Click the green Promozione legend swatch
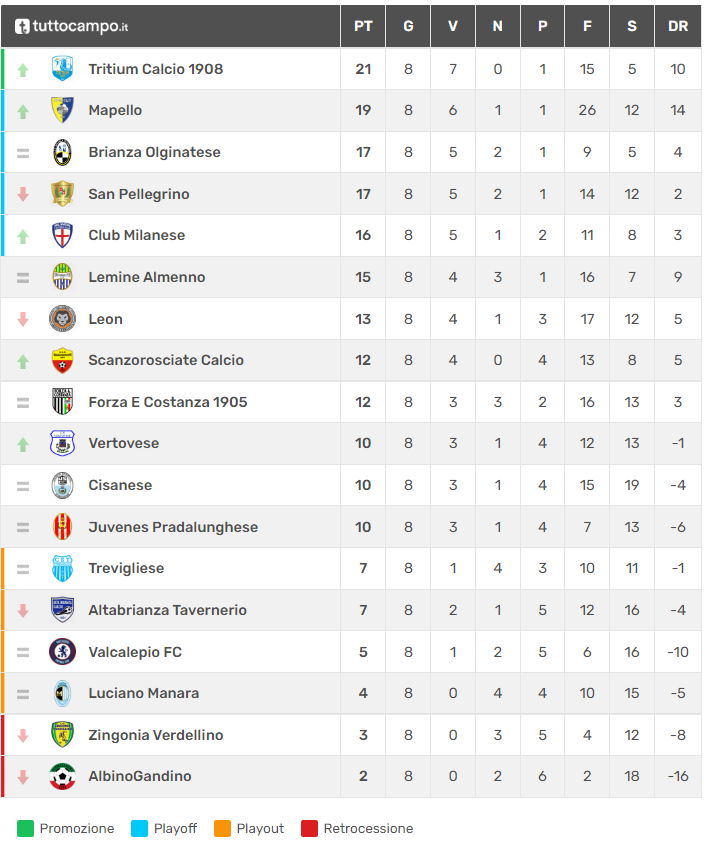This screenshot has height=843, width=707. coord(25,828)
